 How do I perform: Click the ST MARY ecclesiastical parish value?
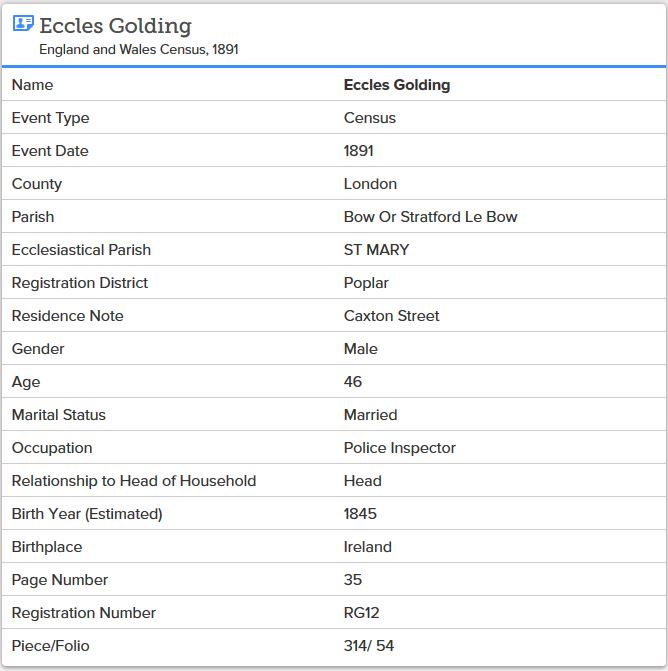coord(376,250)
